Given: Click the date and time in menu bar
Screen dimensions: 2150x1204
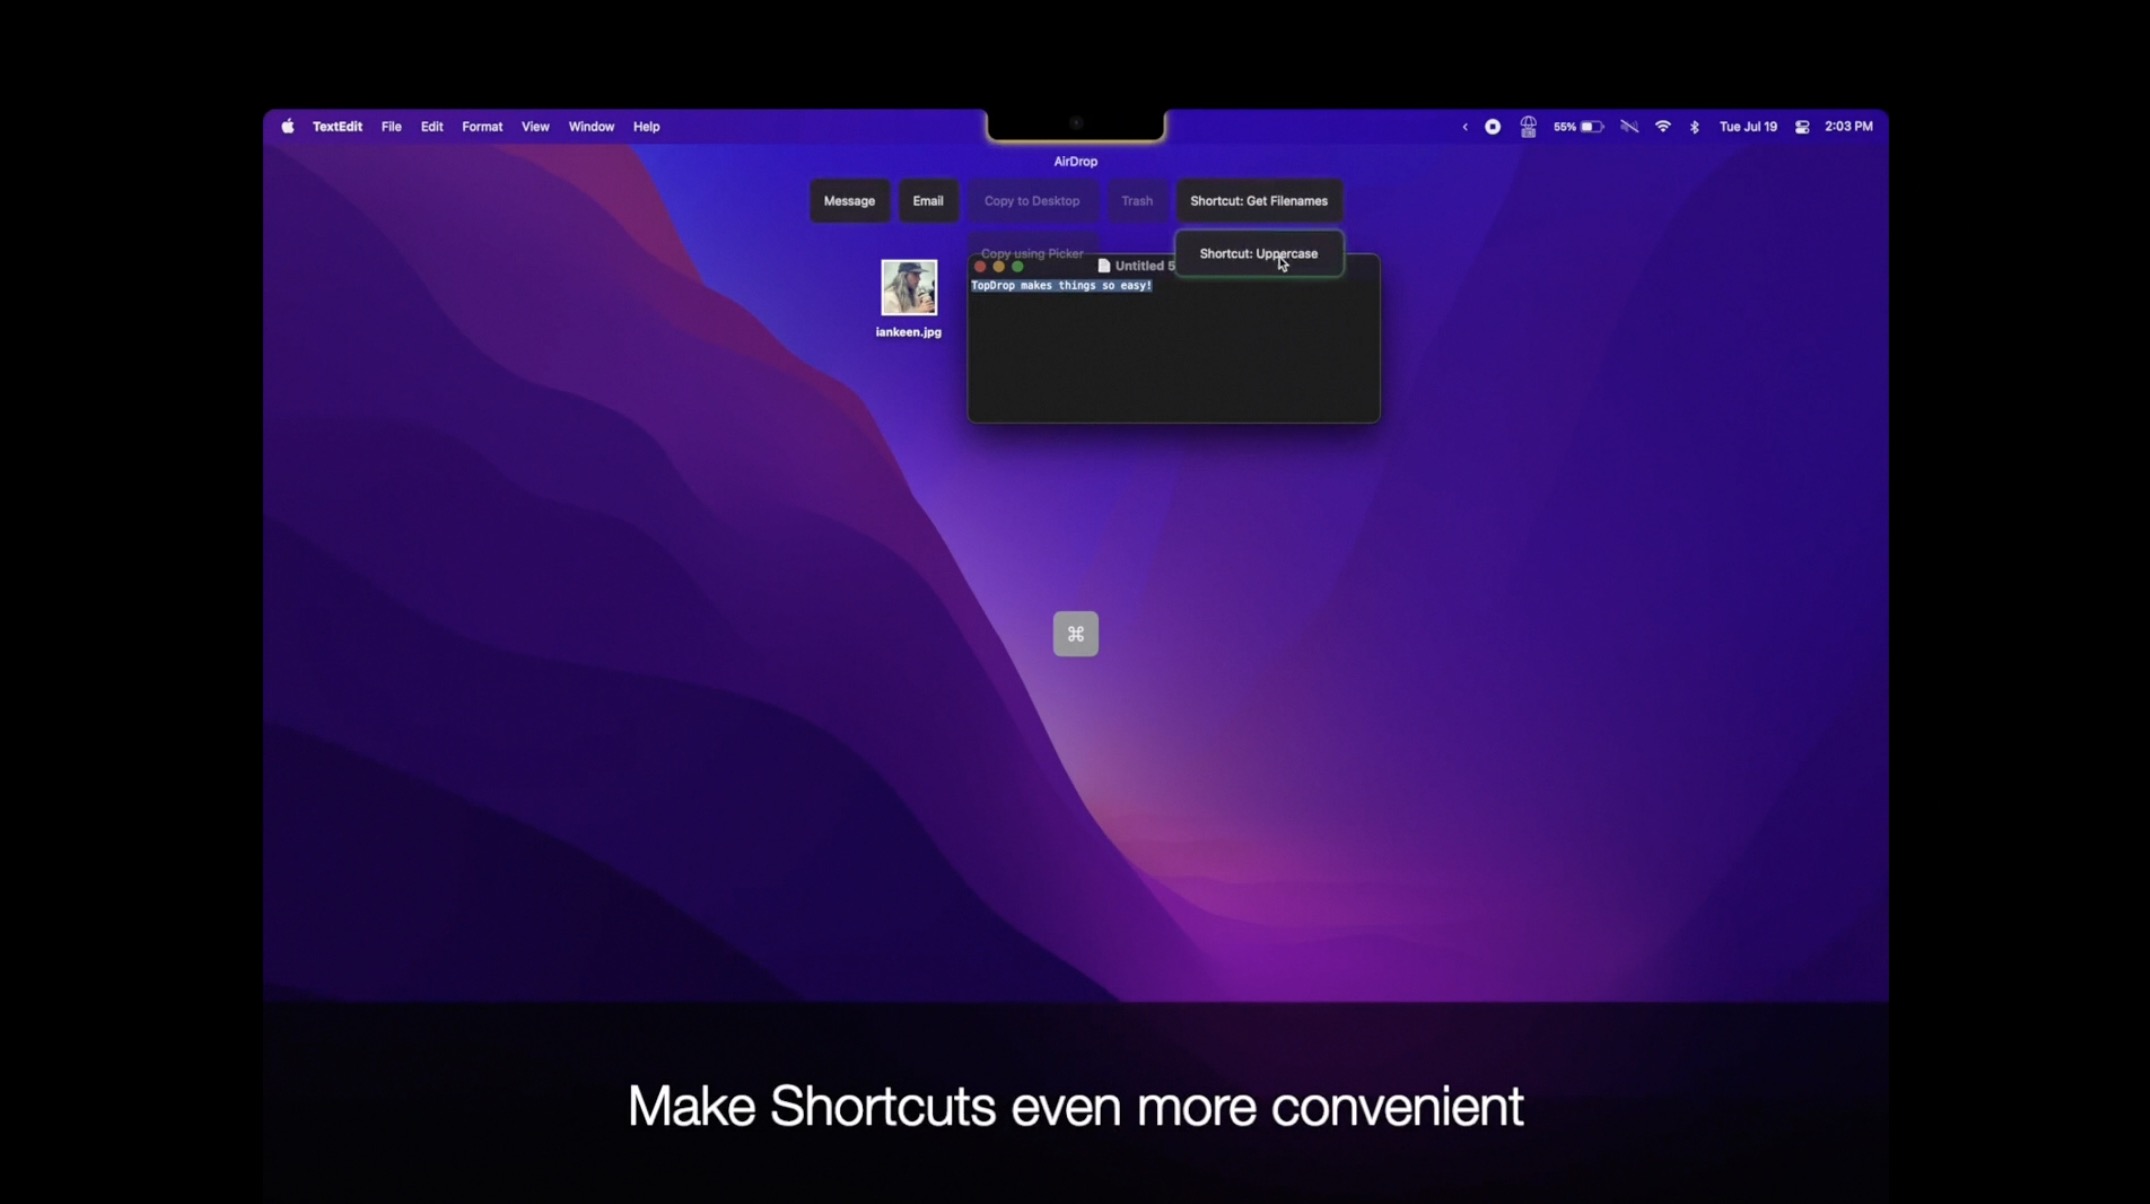Looking at the screenshot, I should (1748, 127).
